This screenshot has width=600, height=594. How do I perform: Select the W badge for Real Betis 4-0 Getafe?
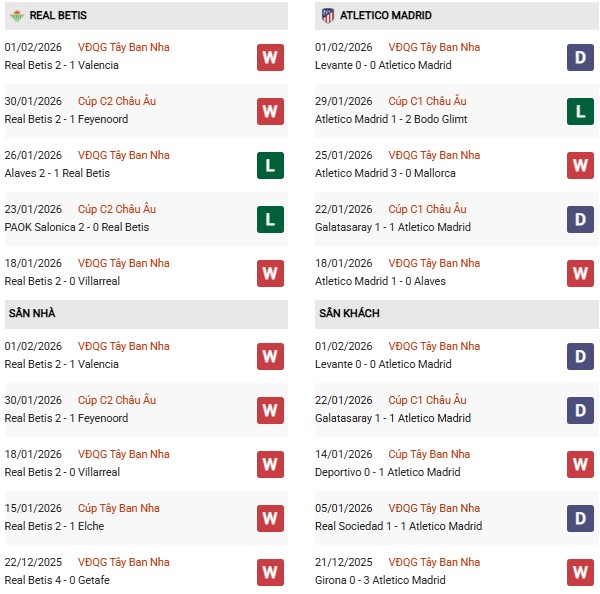click(270, 572)
